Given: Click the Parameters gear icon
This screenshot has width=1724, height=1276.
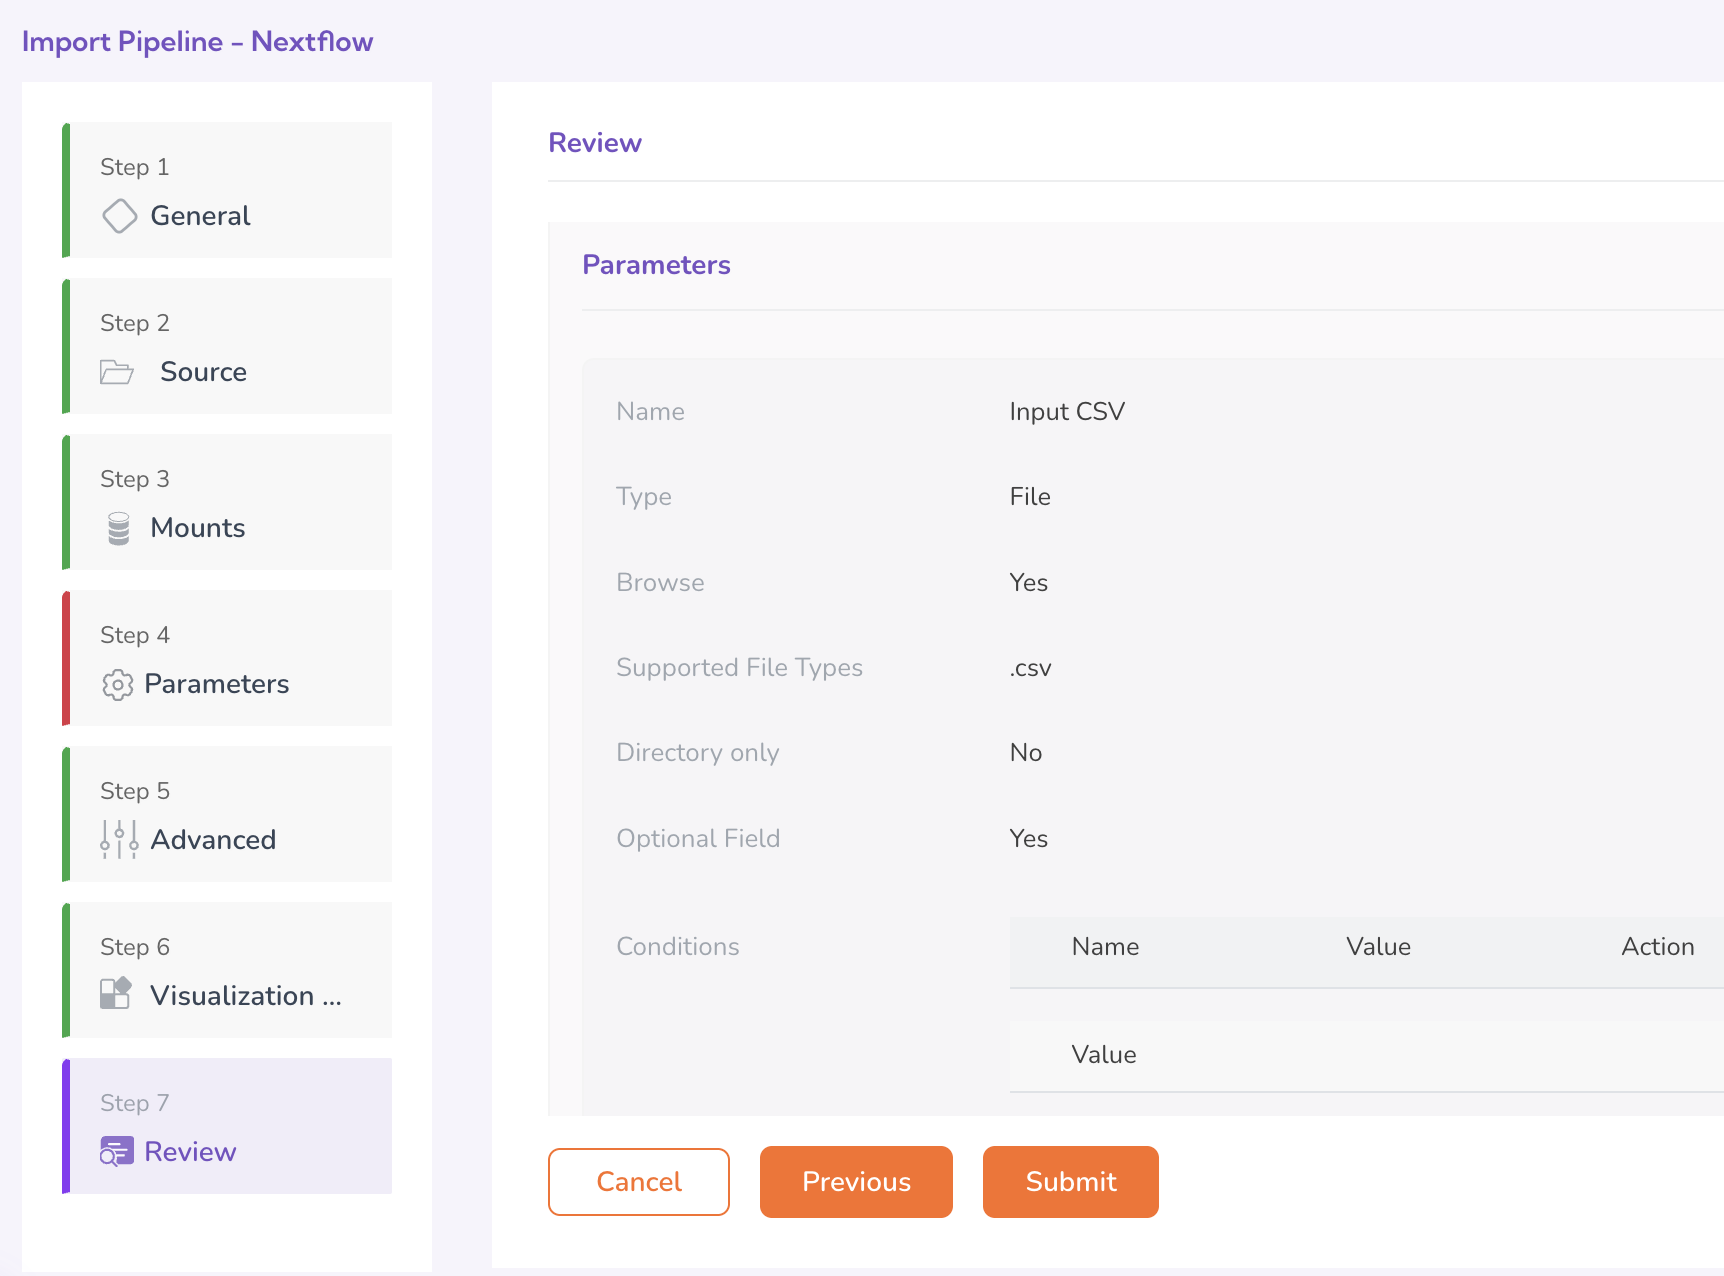Looking at the screenshot, I should (117, 684).
